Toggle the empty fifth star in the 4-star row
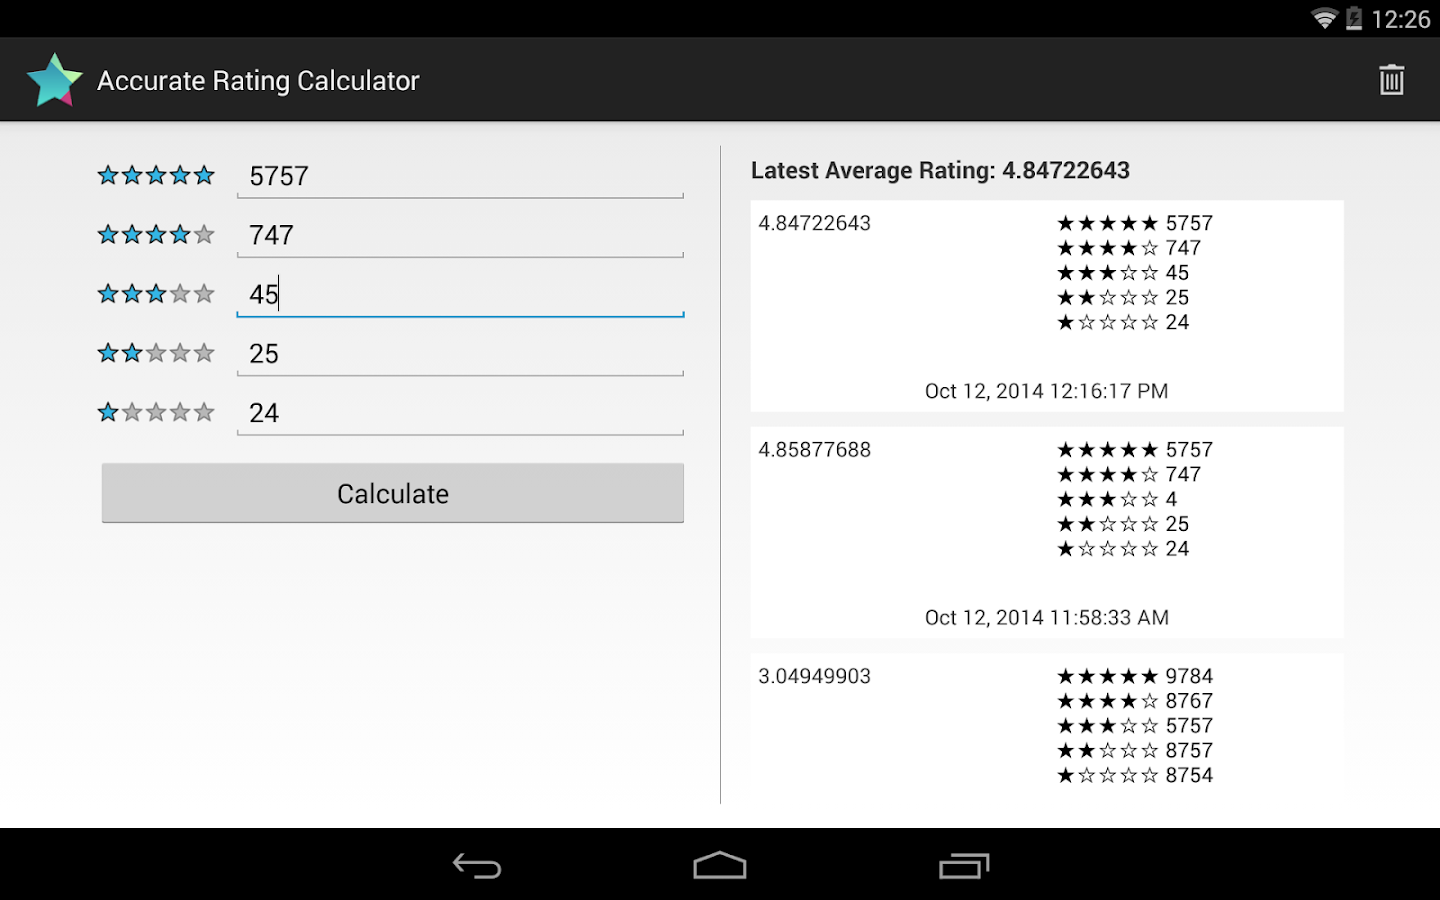 pyautogui.click(x=204, y=234)
